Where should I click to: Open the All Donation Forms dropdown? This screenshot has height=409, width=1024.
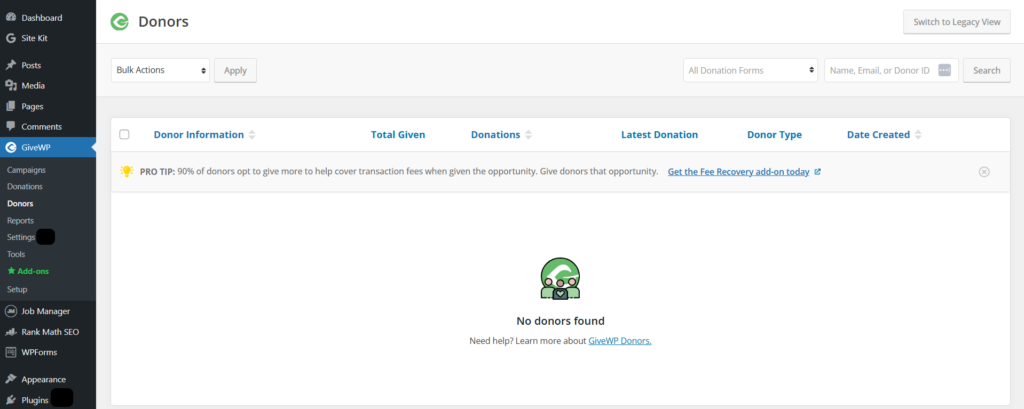click(x=750, y=71)
